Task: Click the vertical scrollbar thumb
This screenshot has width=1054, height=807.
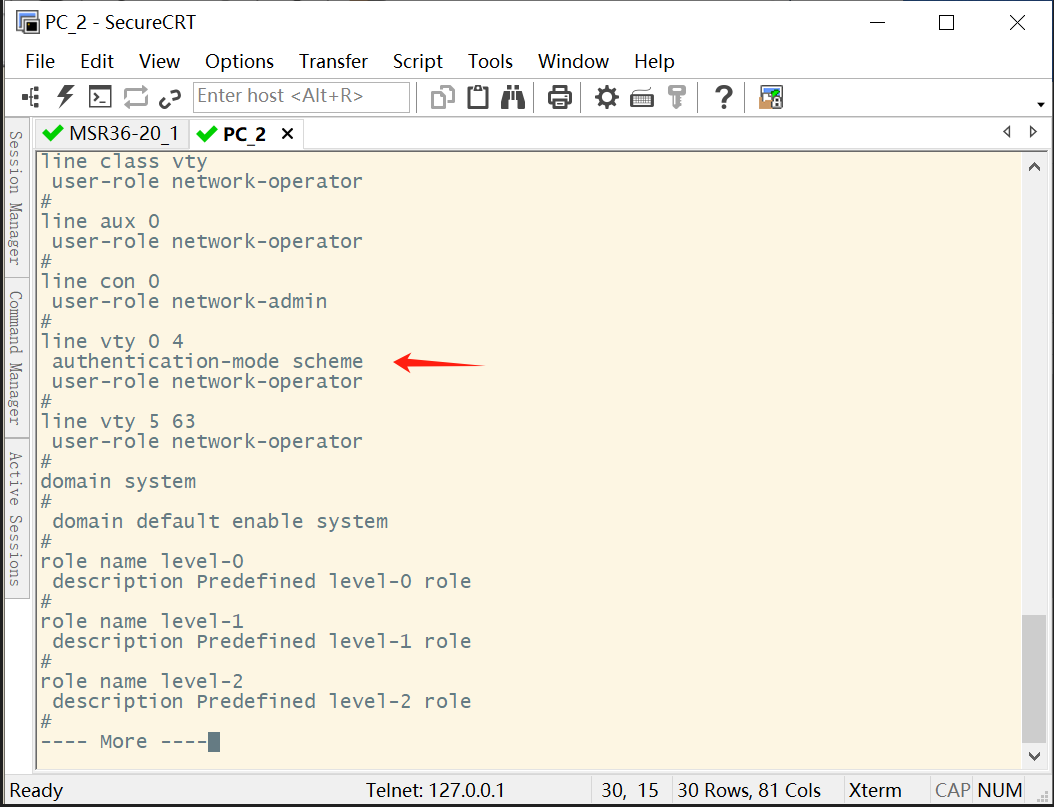Action: pos(1034,679)
